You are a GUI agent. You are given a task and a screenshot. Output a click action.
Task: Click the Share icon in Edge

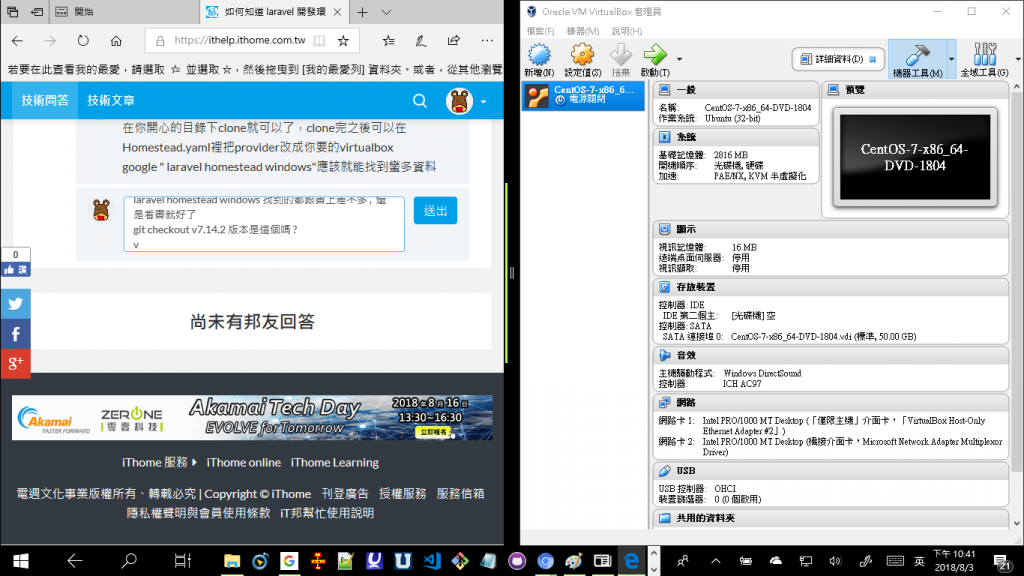454,40
